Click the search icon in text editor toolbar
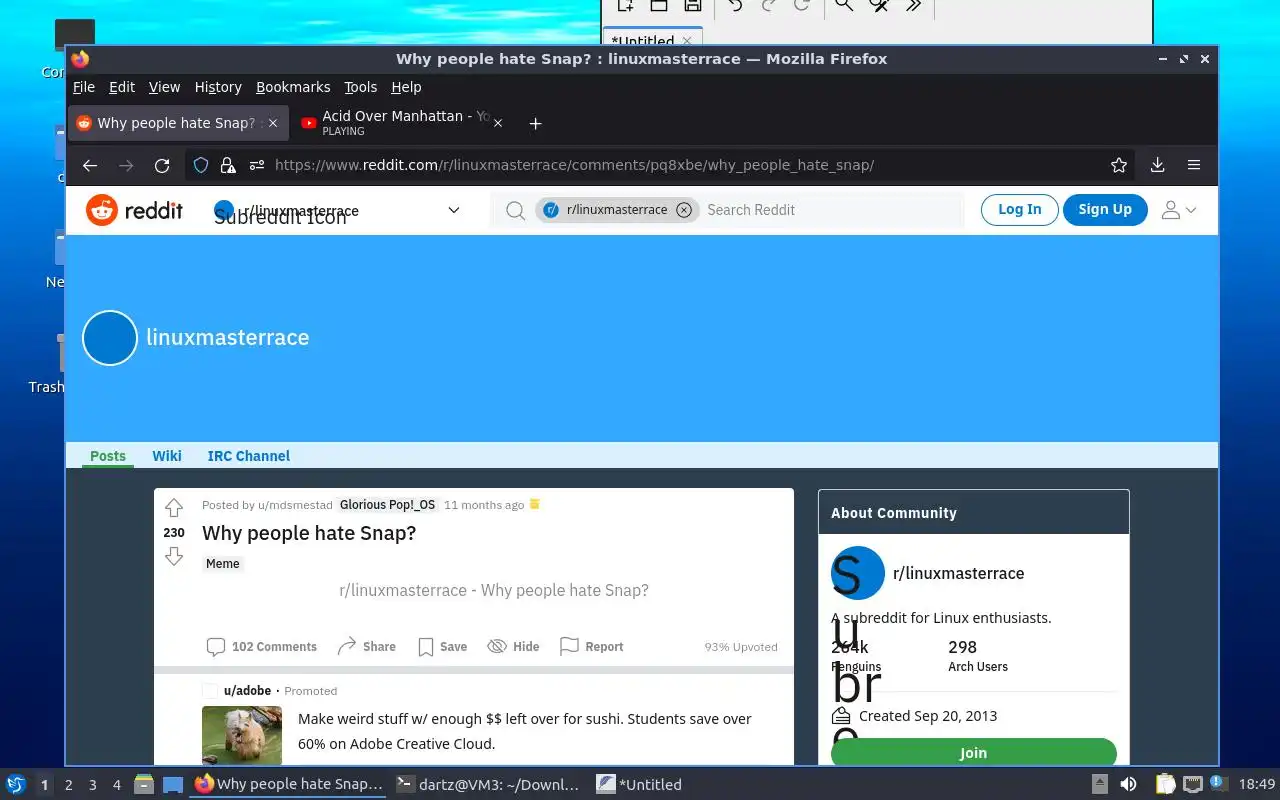Image resolution: width=1280 pixels, height=800 pixels. point(844,5)
